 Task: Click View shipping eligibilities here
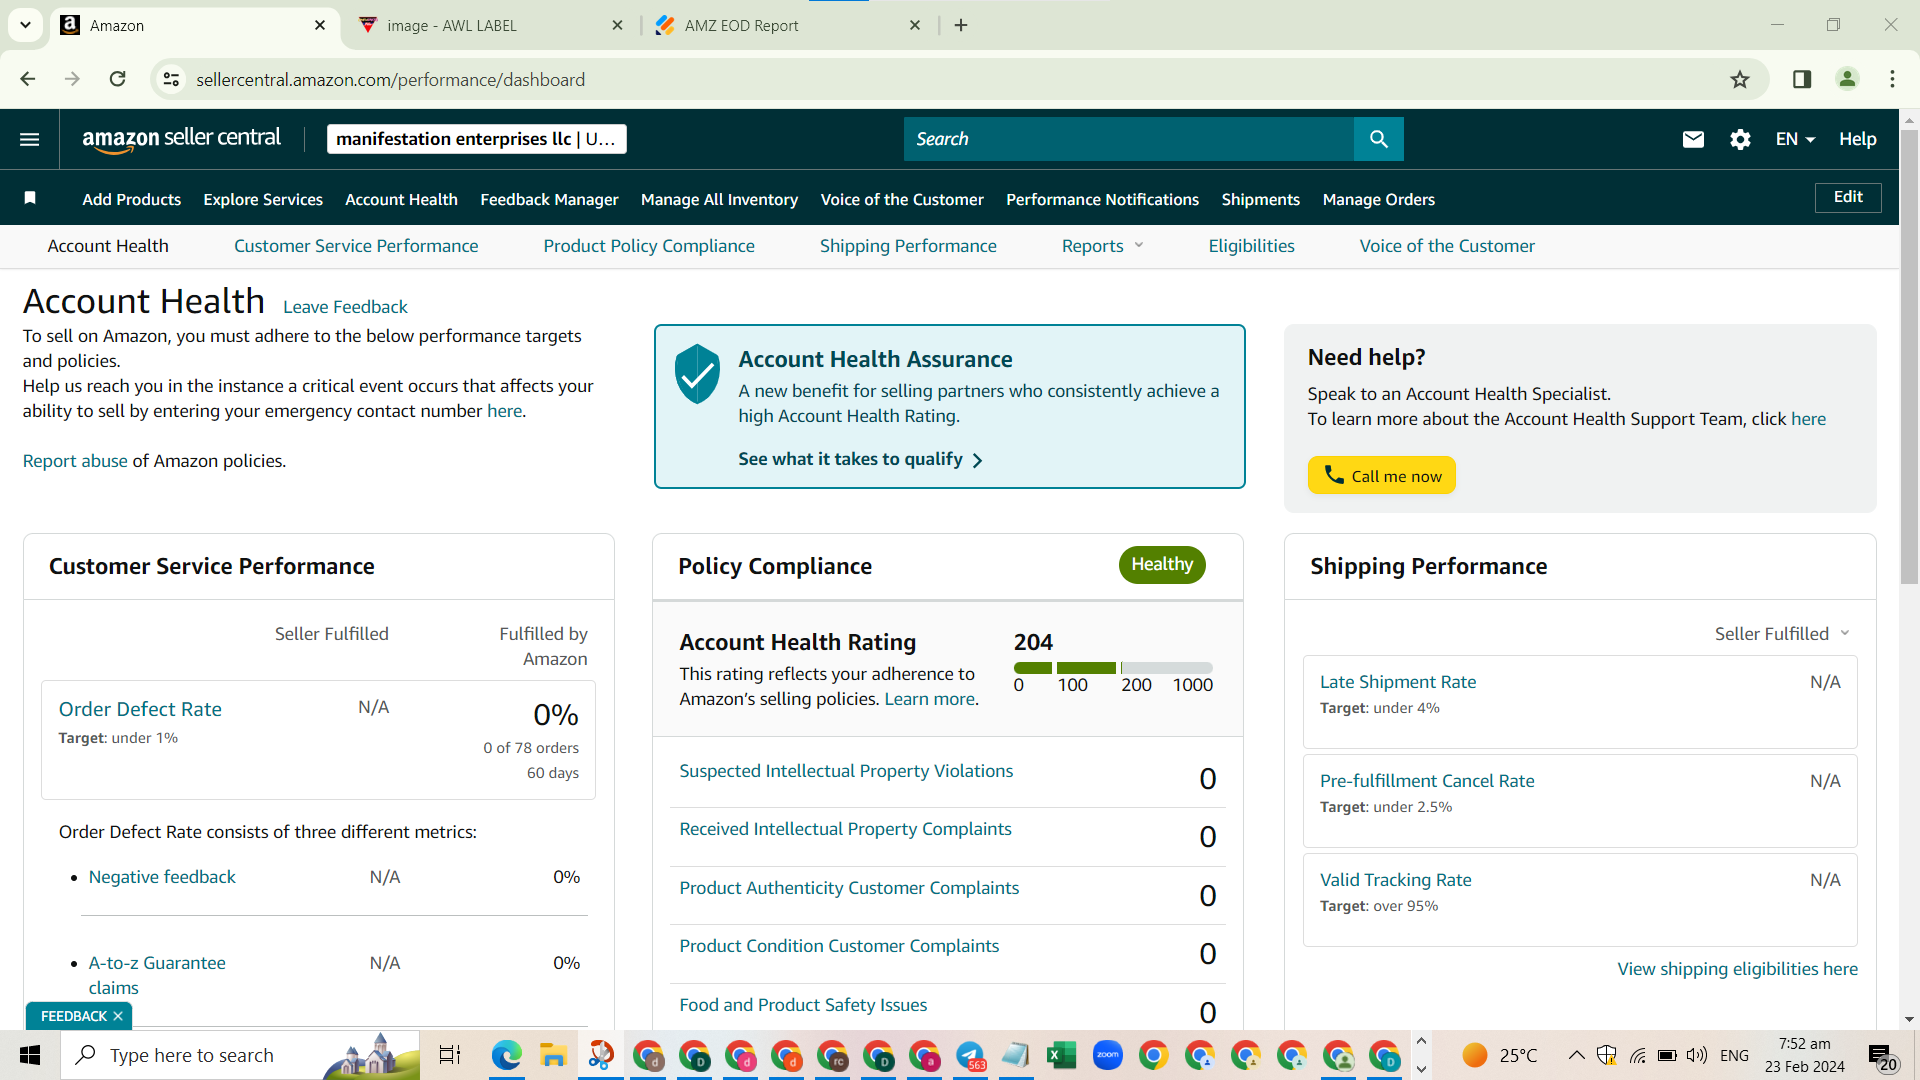pyautogui.click(x=1737, y=969)
